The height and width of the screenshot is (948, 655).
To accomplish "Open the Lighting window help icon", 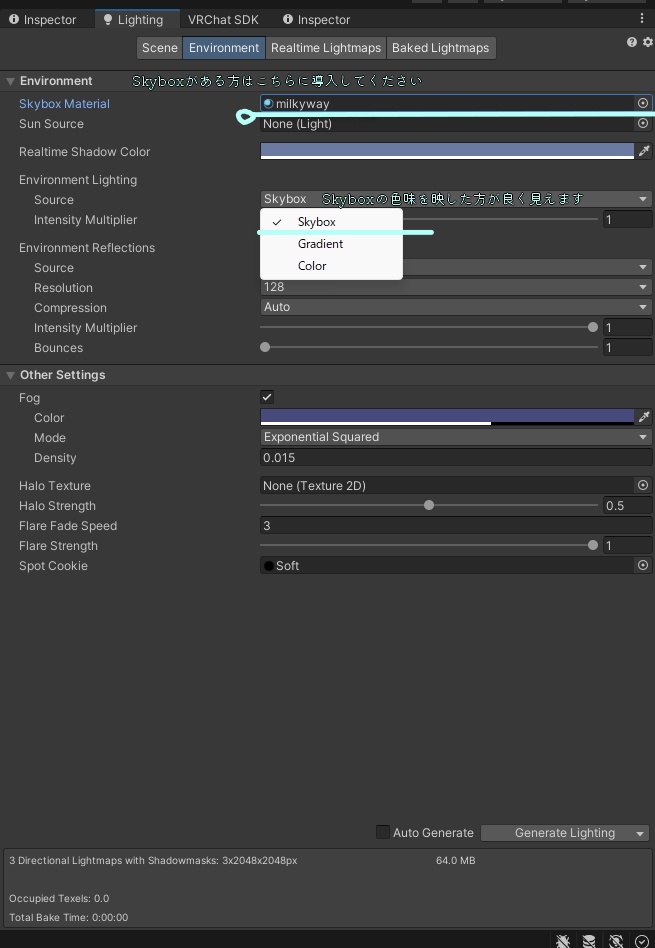I will tap(632, 42).
